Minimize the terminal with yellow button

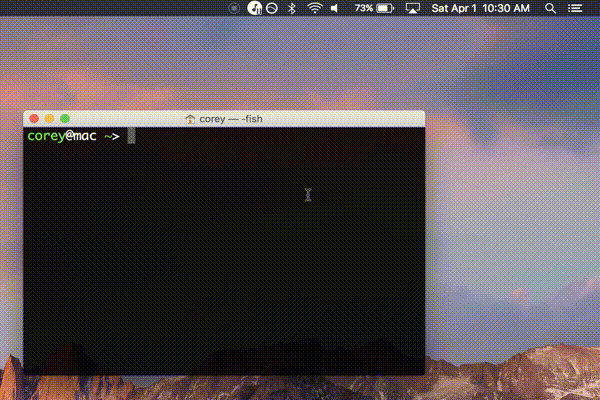pos(49,119)
